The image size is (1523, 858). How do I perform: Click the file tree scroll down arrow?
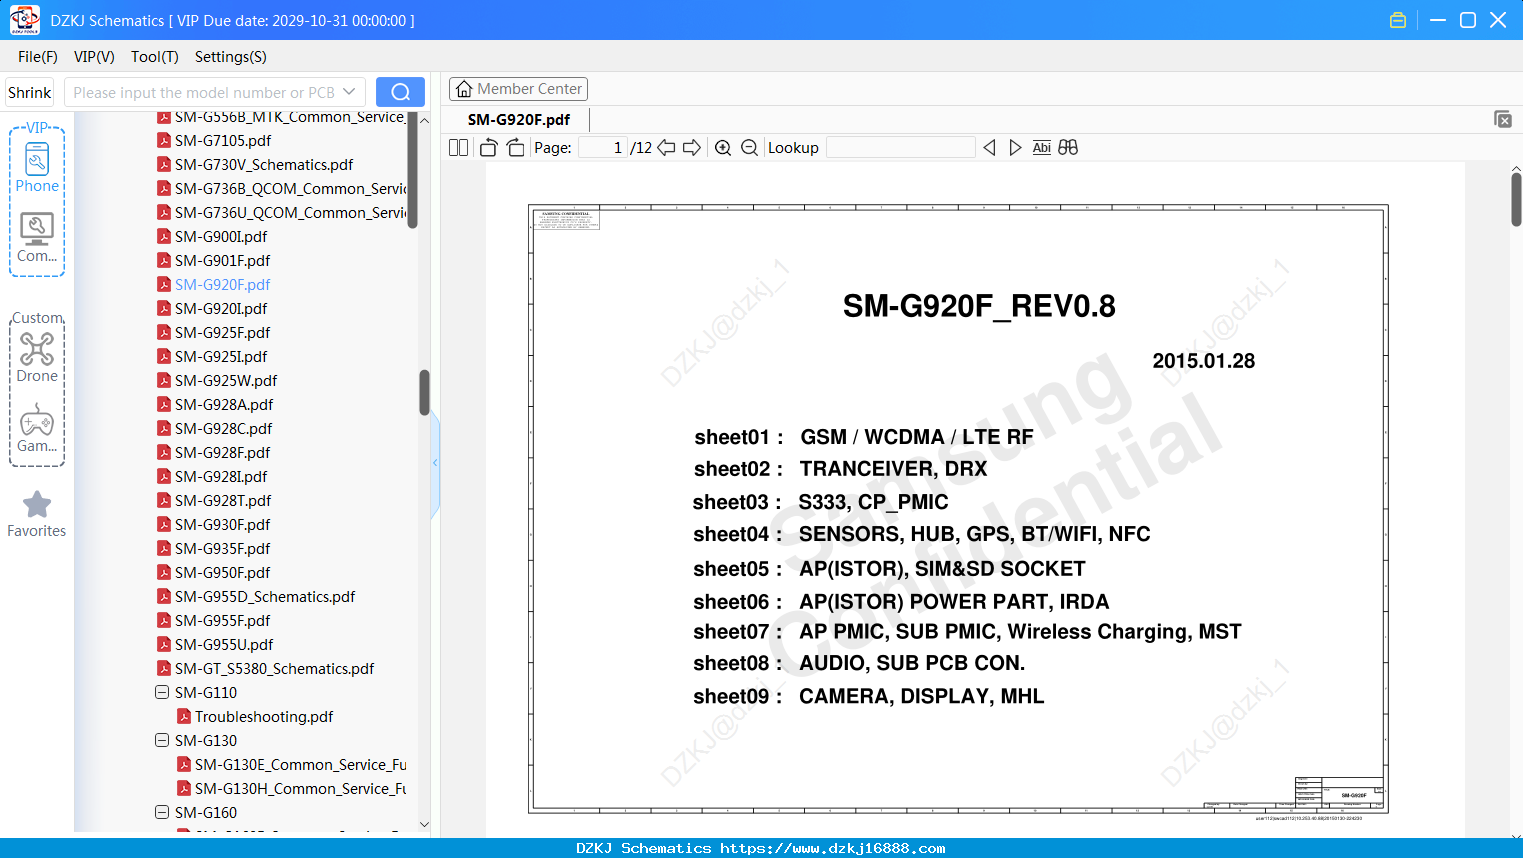pyautogui.click(x=424, y=825)
